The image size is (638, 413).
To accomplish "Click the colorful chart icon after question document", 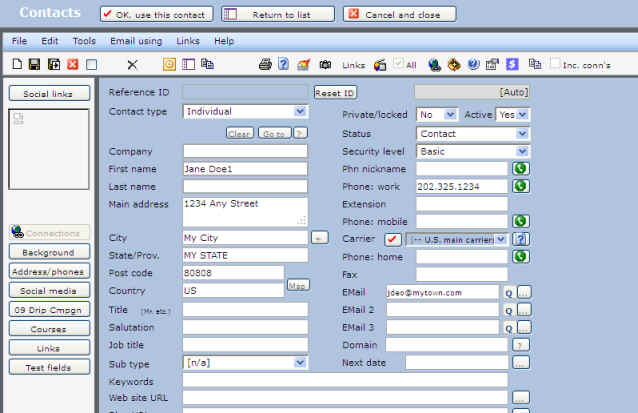I will point(304,64).
